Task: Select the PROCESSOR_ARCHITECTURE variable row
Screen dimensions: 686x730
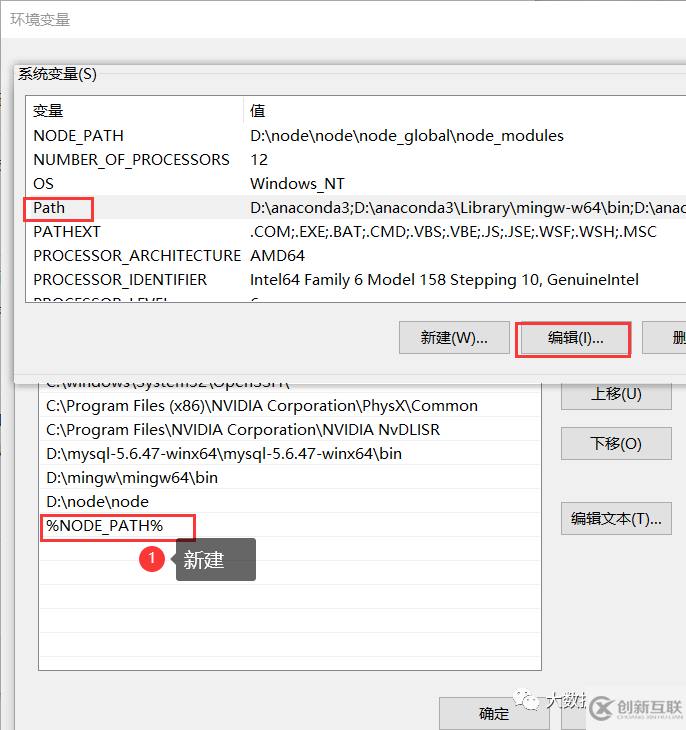Action: pos(355,256)
